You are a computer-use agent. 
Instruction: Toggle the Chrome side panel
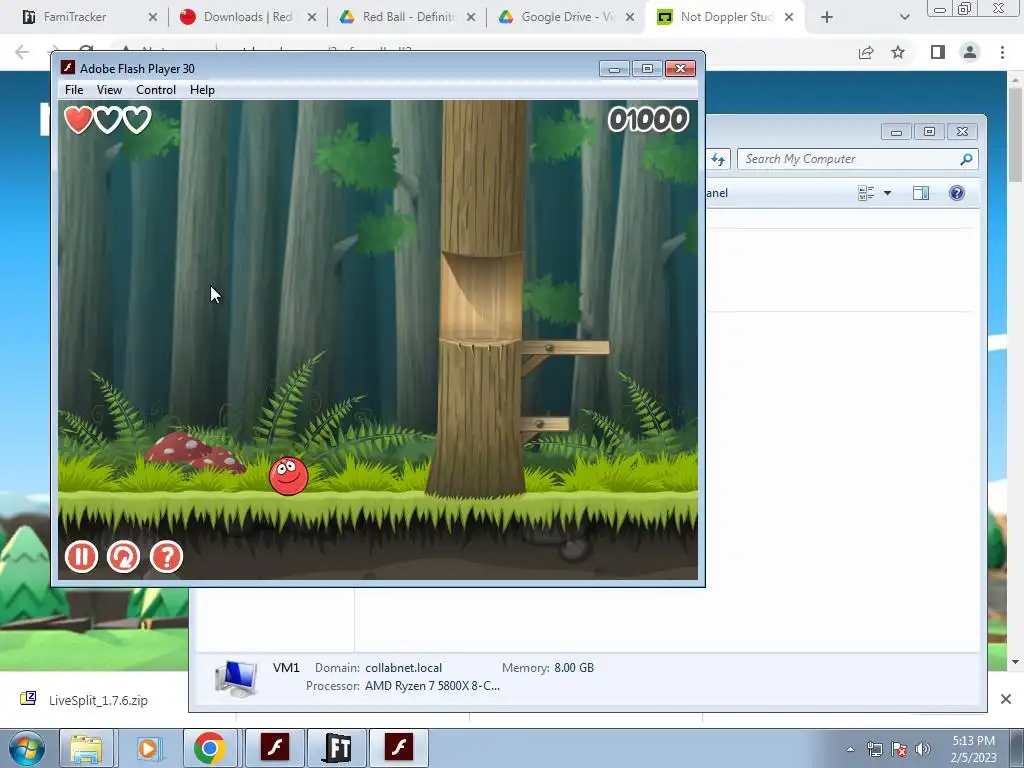(938, 52)
